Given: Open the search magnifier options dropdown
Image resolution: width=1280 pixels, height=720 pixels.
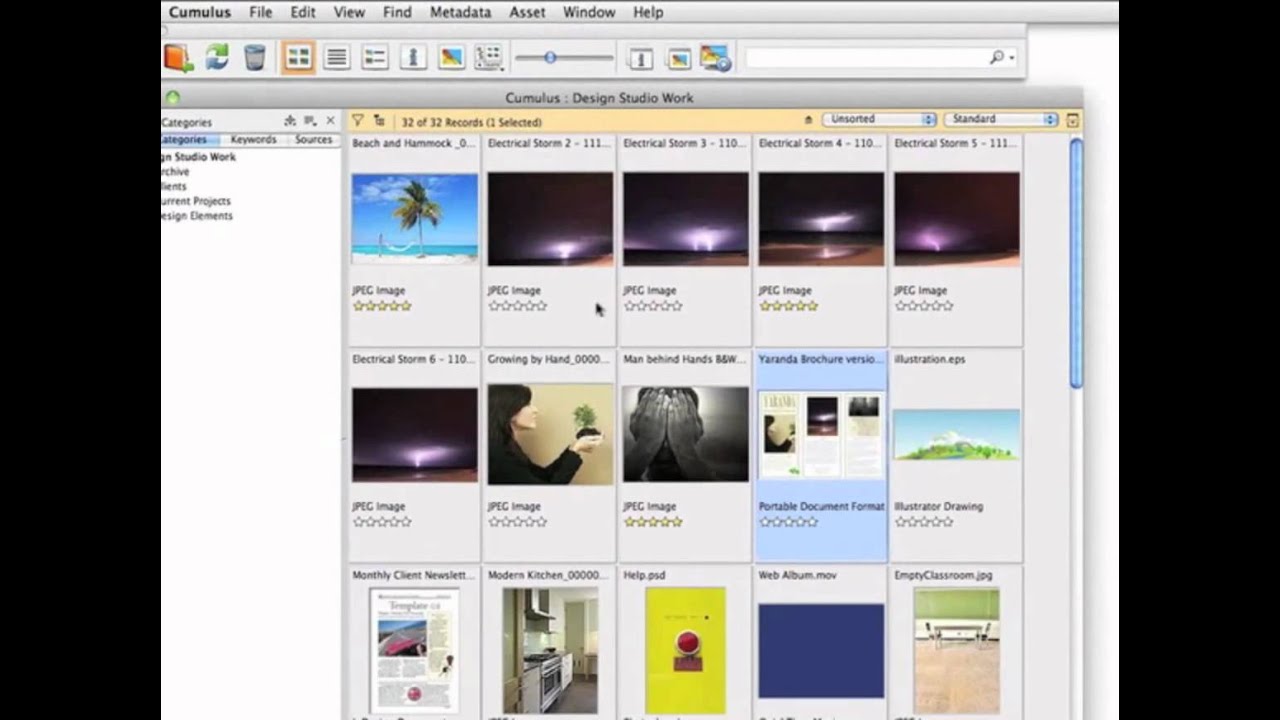Looking at the screenshot, I should [1001, 58].
